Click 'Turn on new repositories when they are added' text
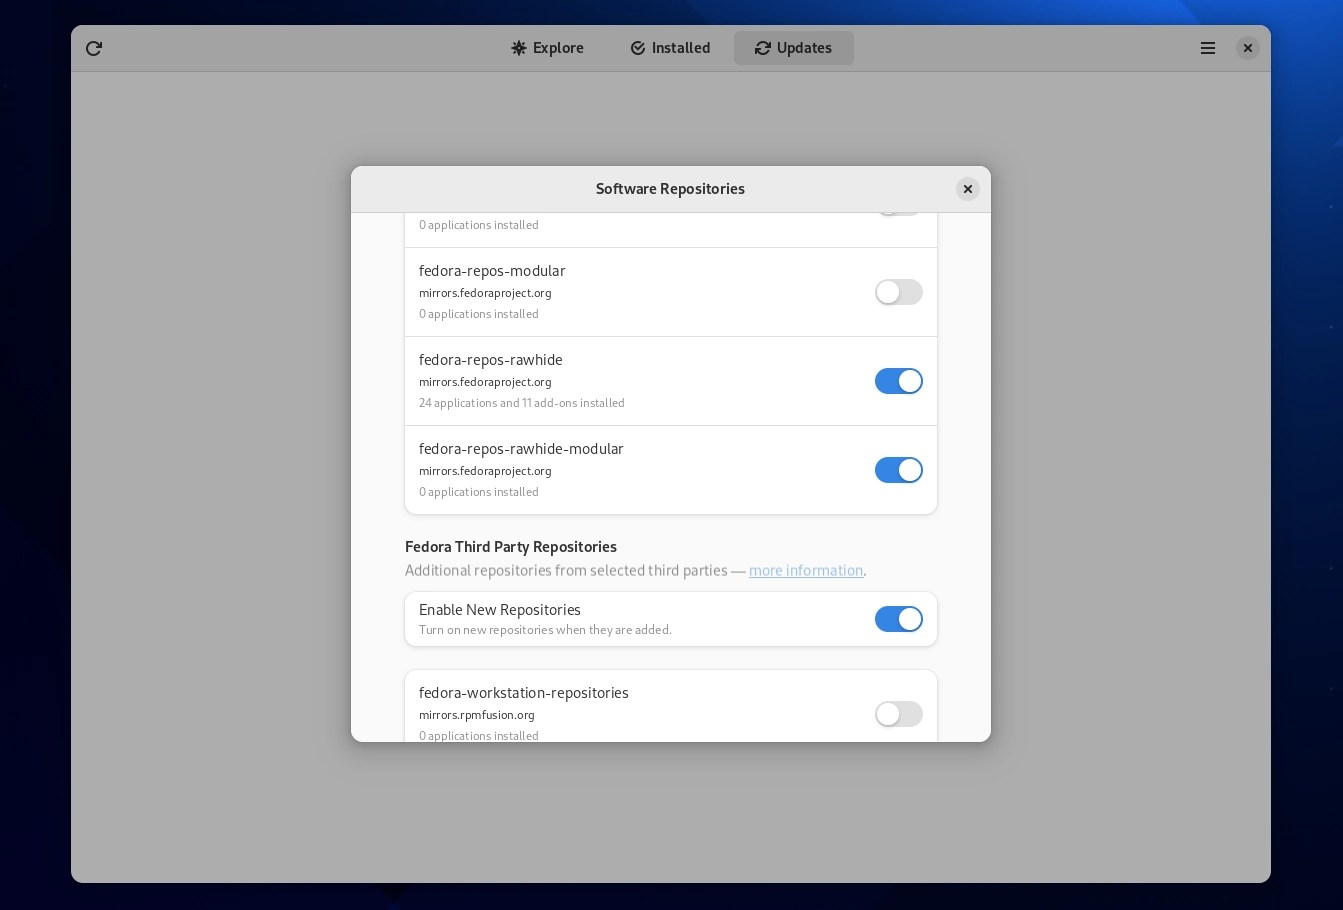This screenshot has height=910, width=1343. pos(545,630)
